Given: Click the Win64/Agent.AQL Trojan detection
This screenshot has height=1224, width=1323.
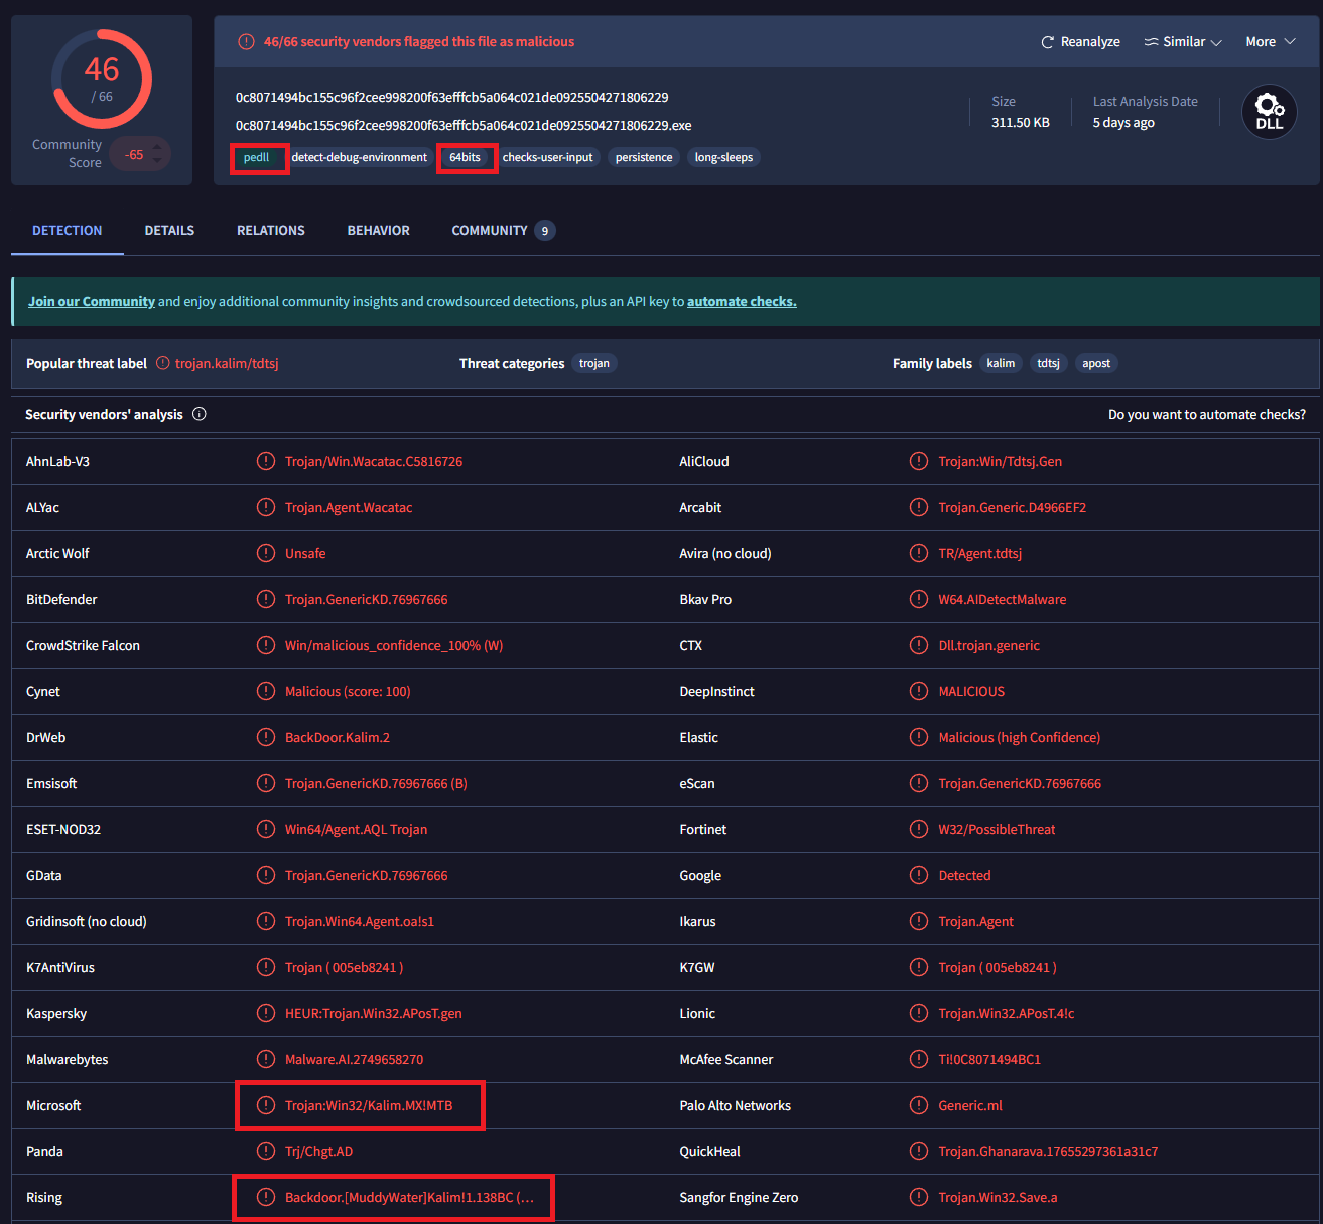Looking at the screenshot, I should [356, 829].
